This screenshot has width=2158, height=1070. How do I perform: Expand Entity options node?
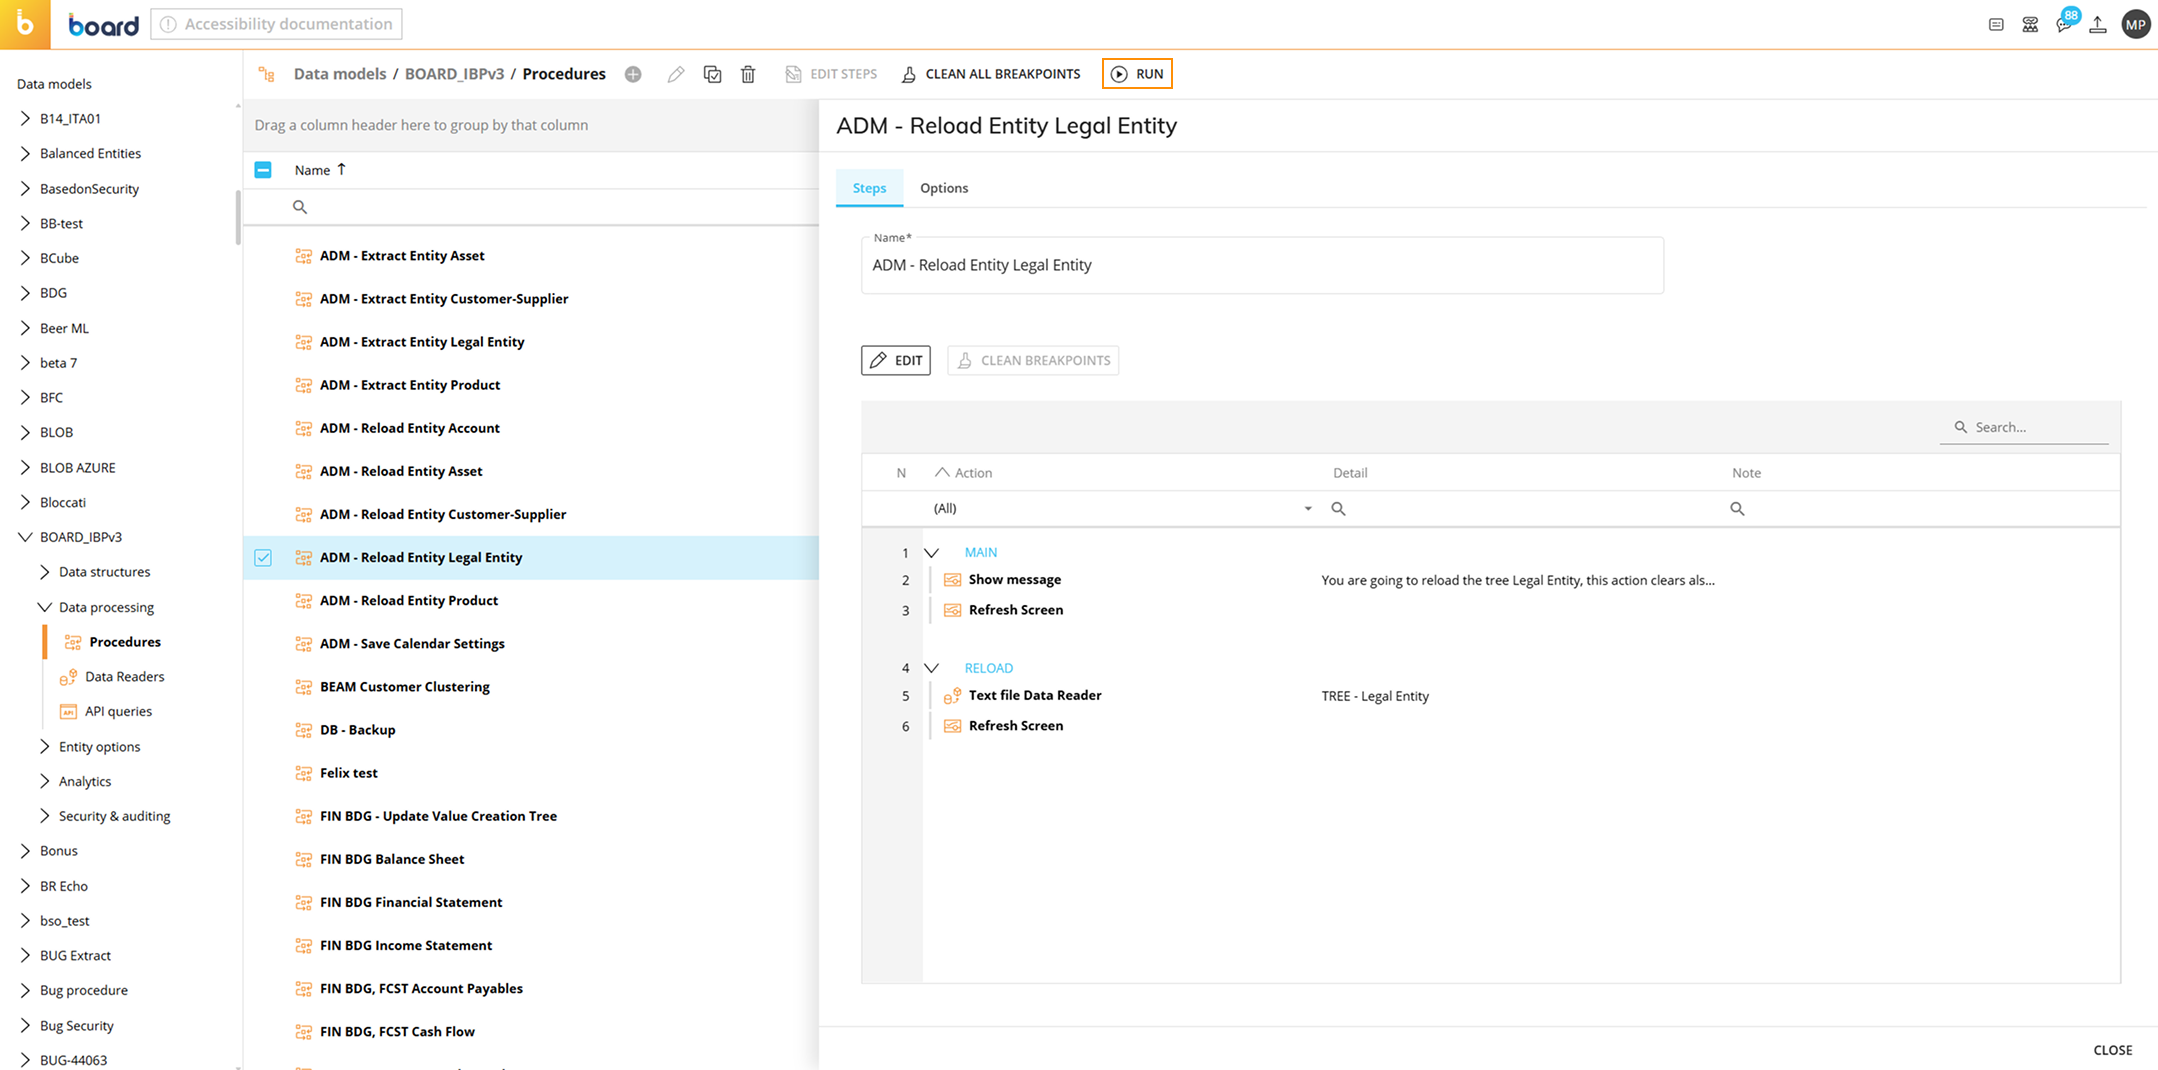[44, 747]
